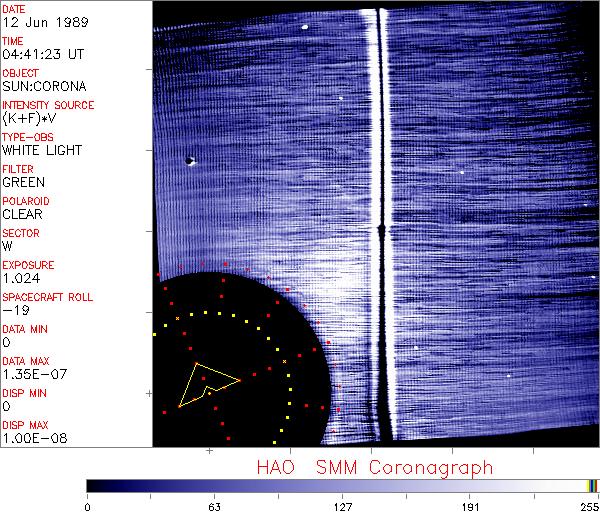
Task: Click the 'DATA MIN' label
Action: coord(25,329)
